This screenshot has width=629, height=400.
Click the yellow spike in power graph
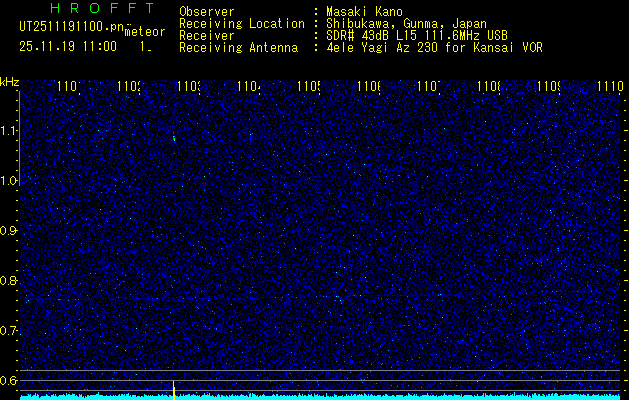tap(174, 388)
